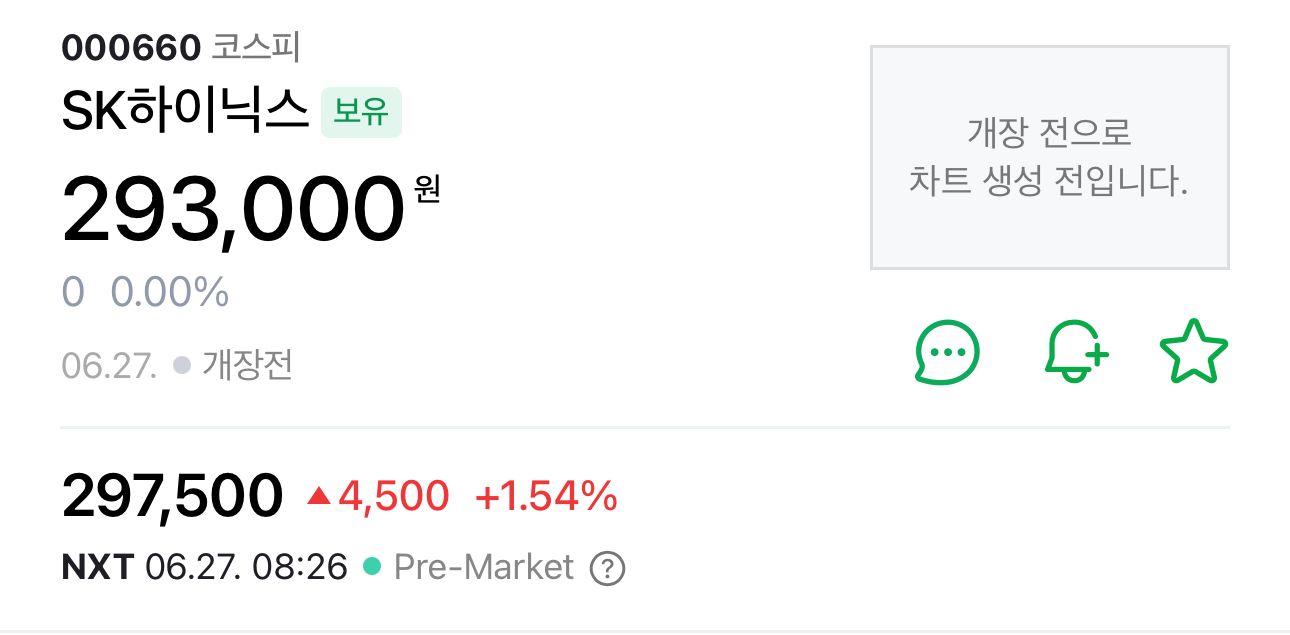Click the gray 개장전 status dot
The image size is (1290, 635).
click(x=181, y=365)
